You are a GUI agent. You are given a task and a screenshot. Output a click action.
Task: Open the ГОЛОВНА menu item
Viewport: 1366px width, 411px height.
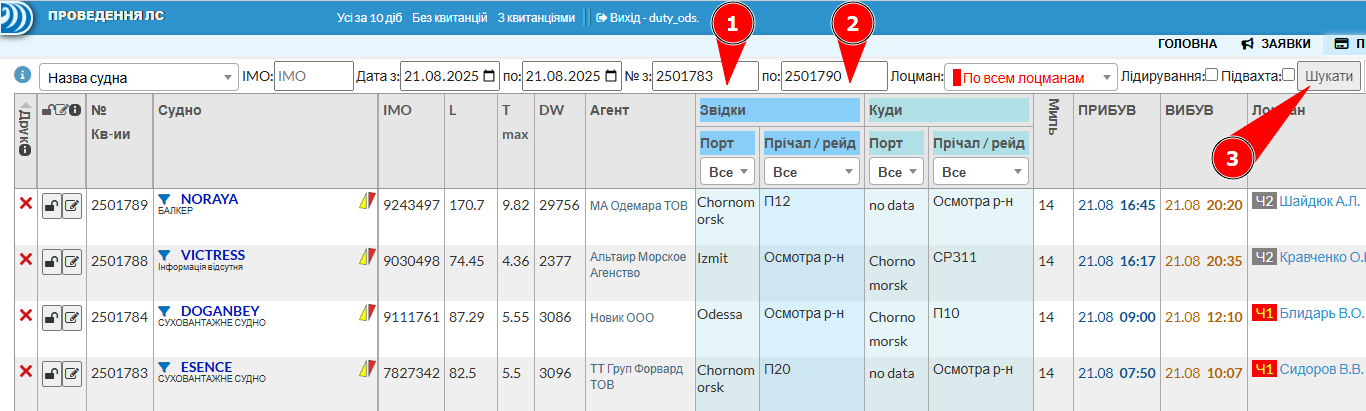[x=1187, y=44]
